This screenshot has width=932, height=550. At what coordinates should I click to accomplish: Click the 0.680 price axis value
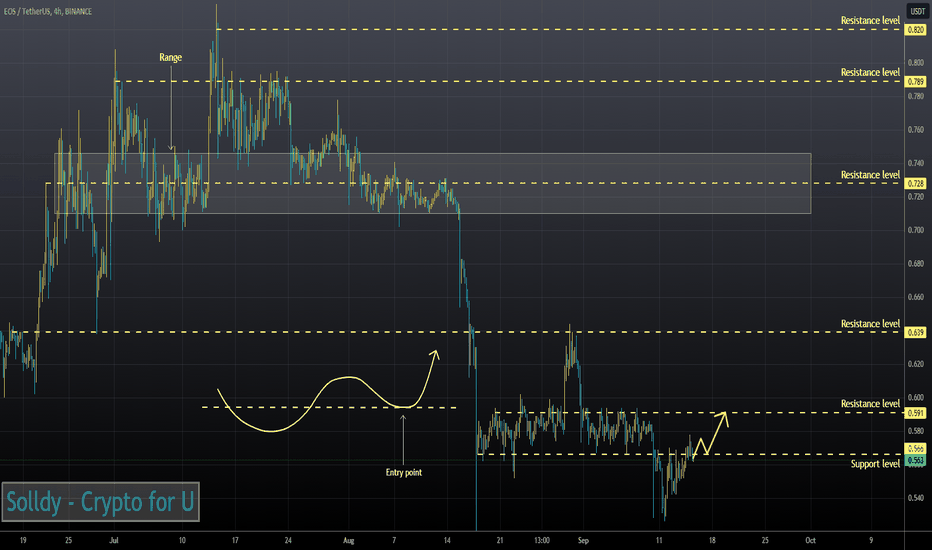coord(916,263)
